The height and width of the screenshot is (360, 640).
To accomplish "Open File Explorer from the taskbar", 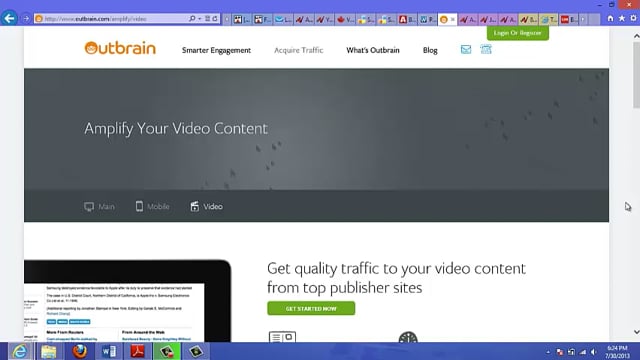I will [49, 351].
